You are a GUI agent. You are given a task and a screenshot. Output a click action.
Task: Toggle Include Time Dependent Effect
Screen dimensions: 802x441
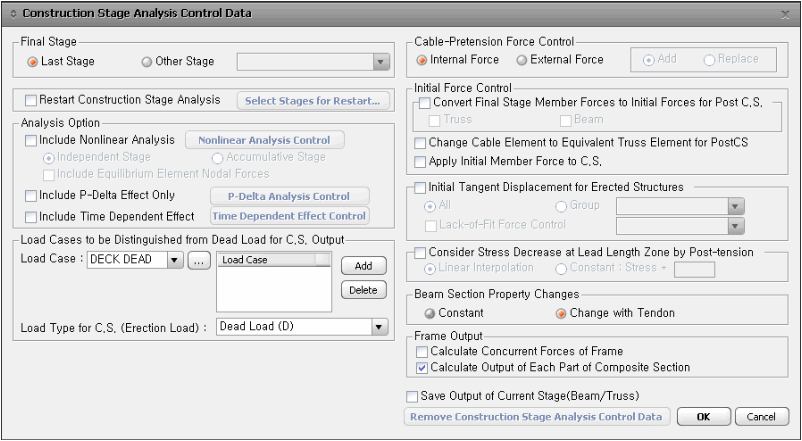tap(31, 216)
